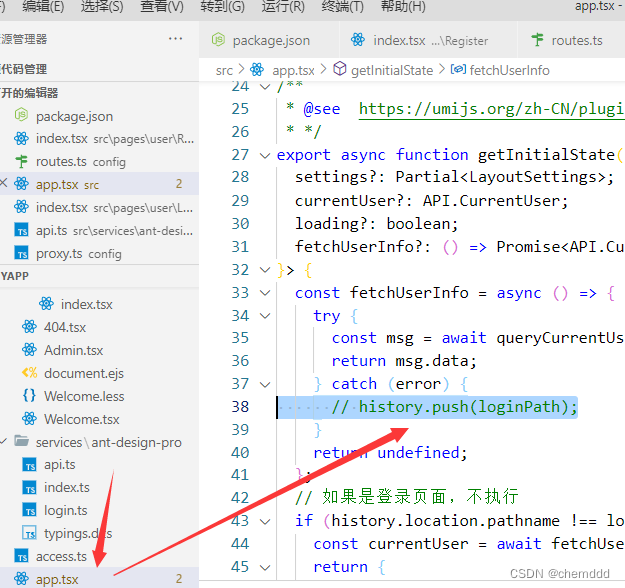This screenshot has height=588, width=625.
Task: Open explorer more actions ellipsis
Action: [x=175, y=39]
